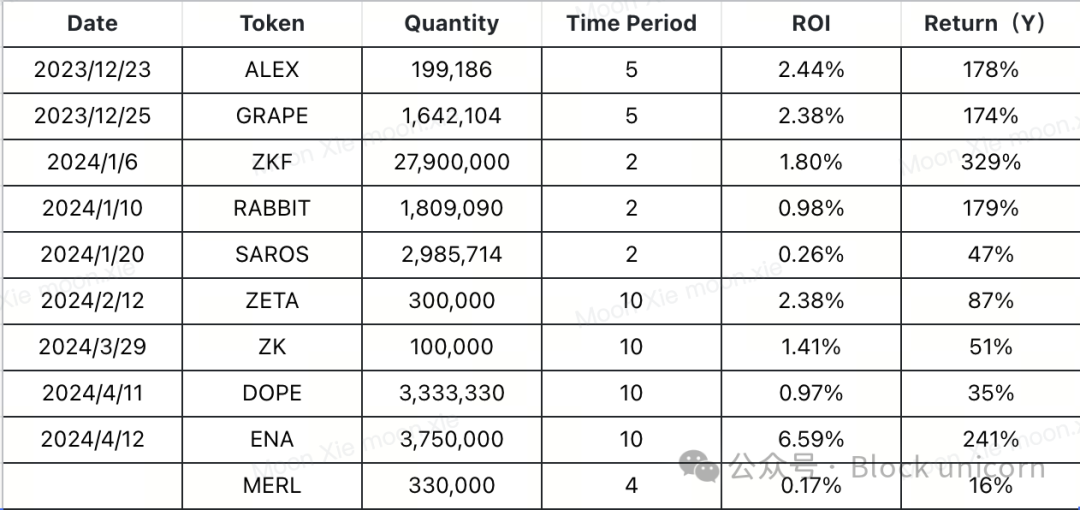This screenshot has width=1080, height=510.
Task: Click the MERL token cell
Action: (x=272, y=485)
